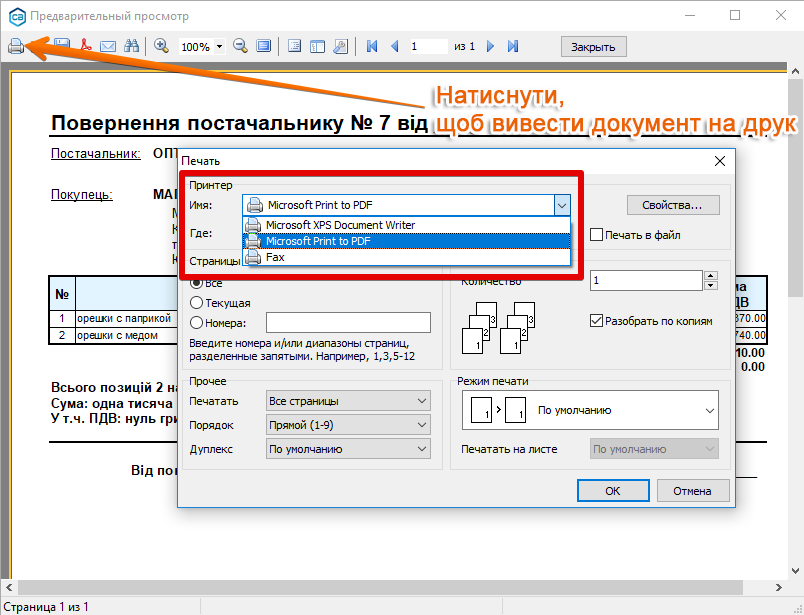This screenshot has height=615, width=804.
Task: Close the Печать dialog with X
Action: 719,161
